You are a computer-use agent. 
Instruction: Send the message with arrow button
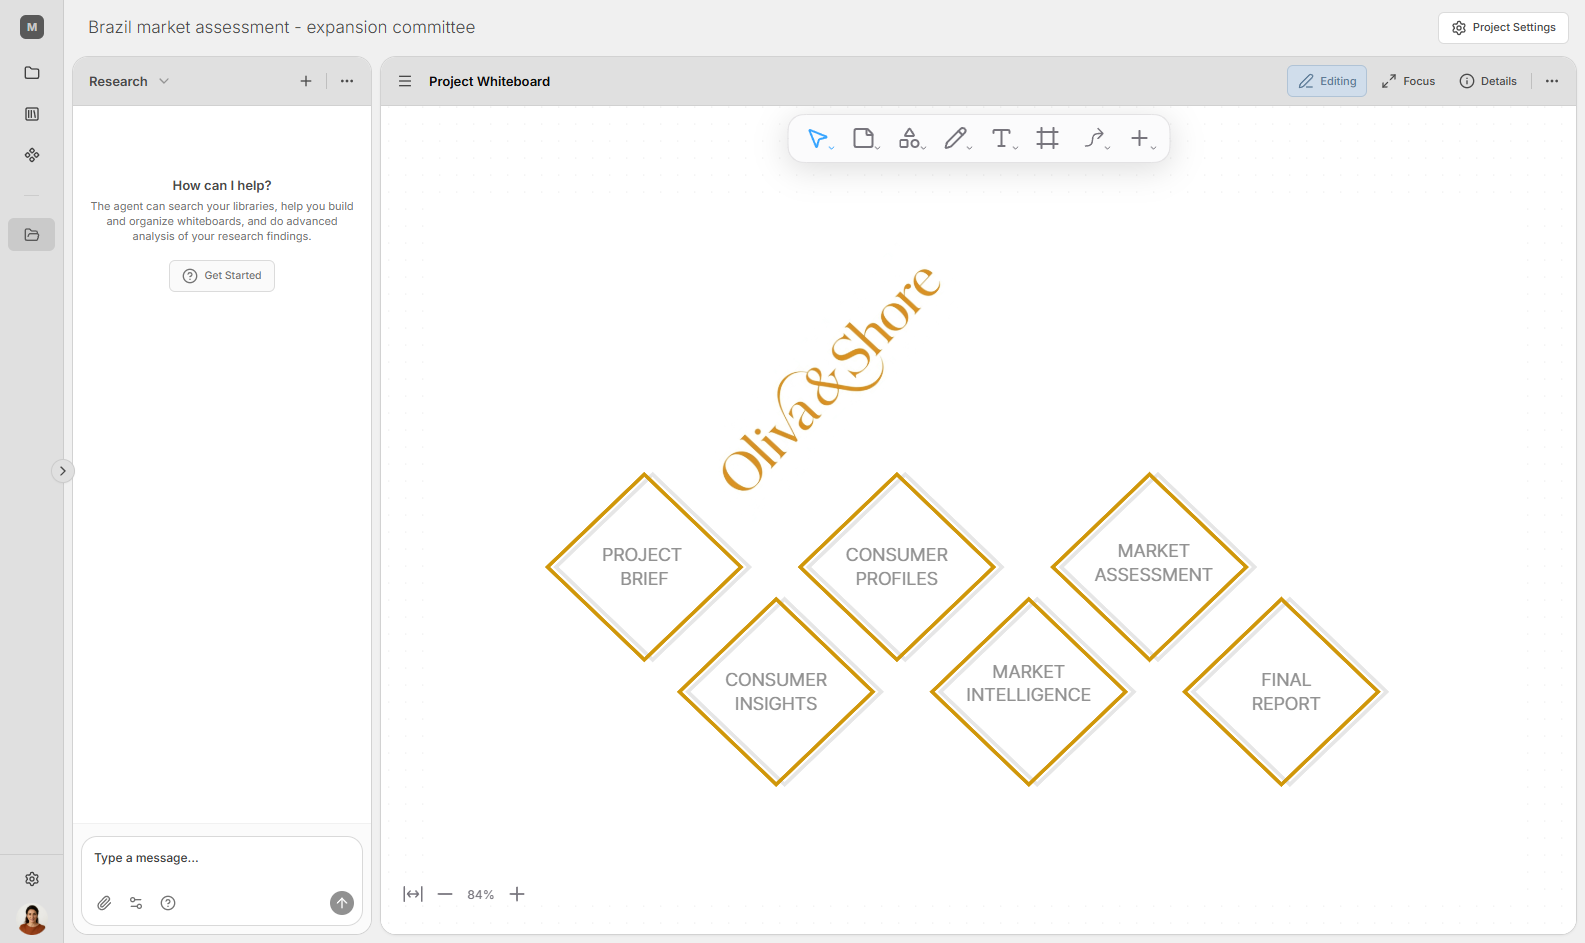pyautogui.click(x=342, y=903)
